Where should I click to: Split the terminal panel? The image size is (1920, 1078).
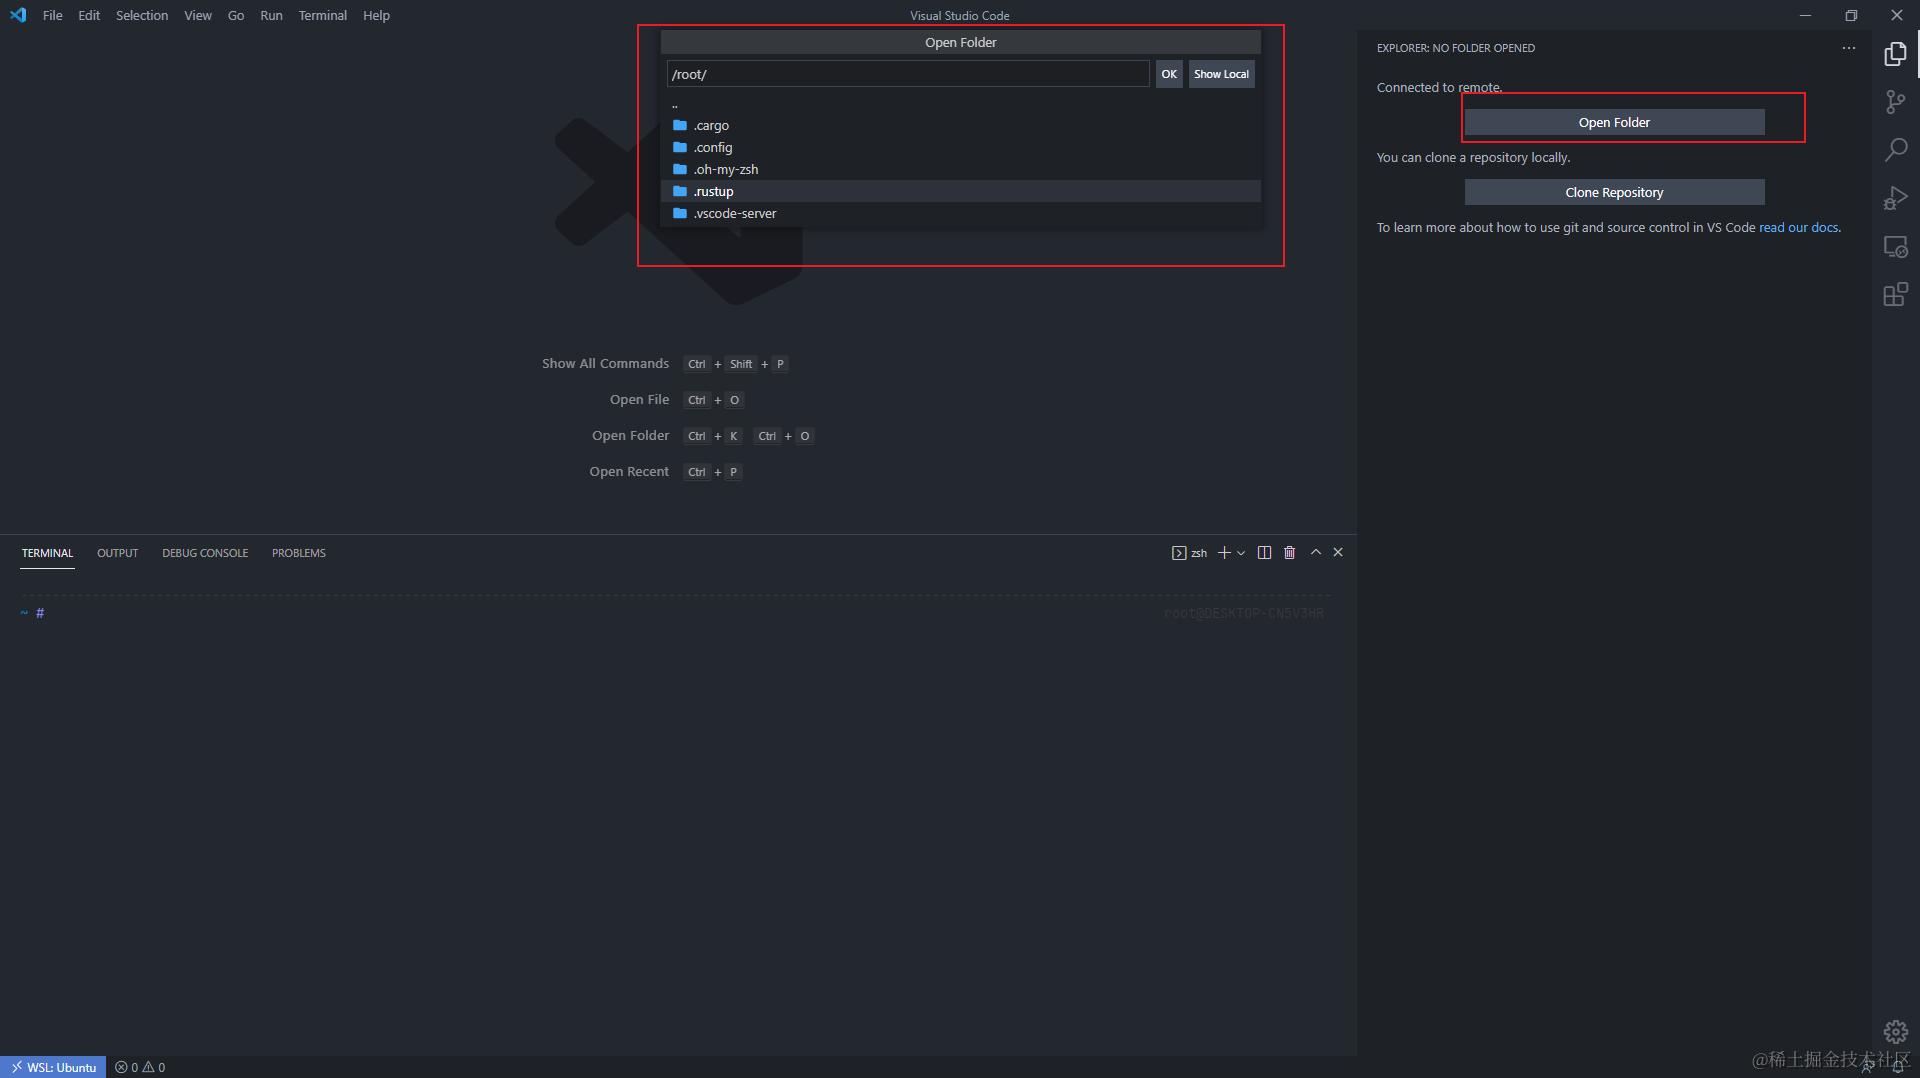point(1264,553)
